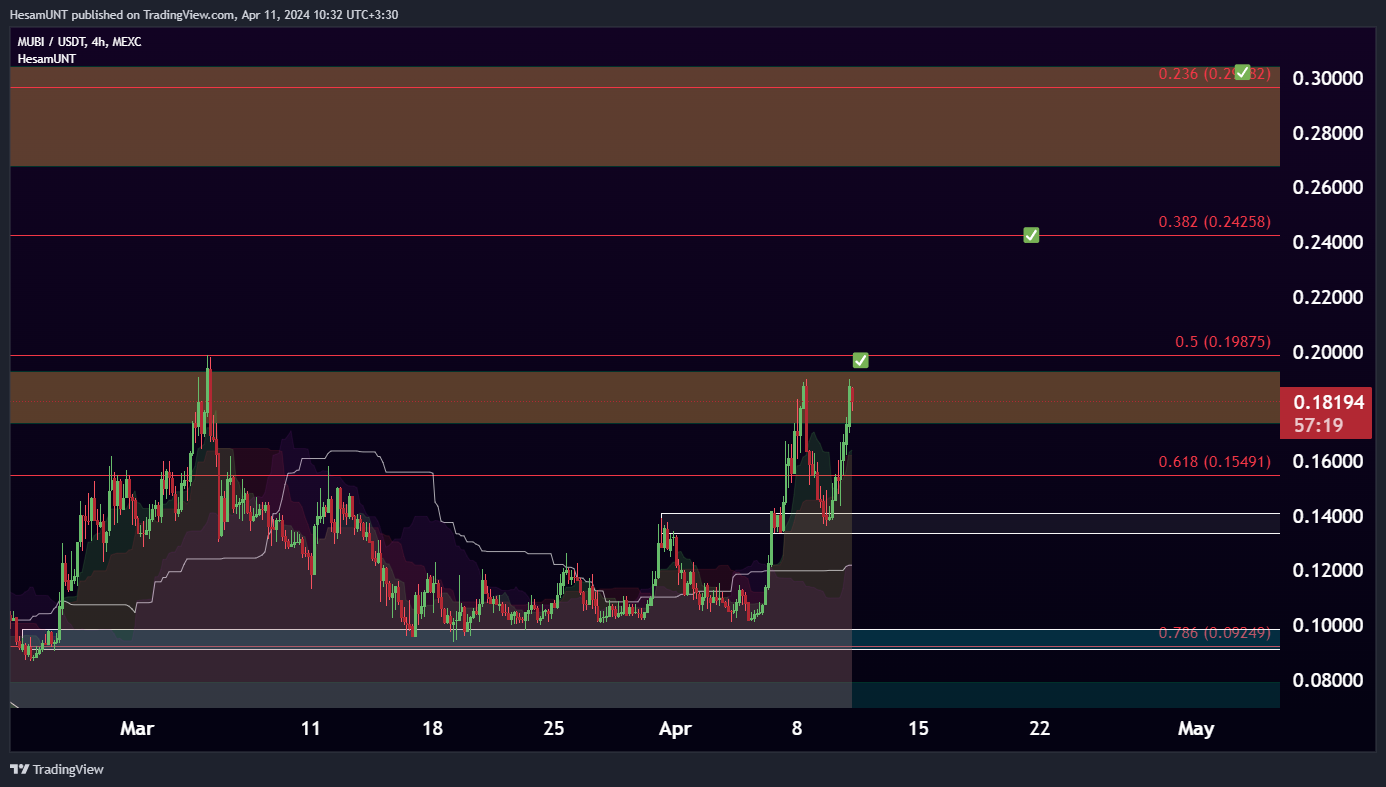Click 0.16000 on the price axis
Image resolution: width=1386 pixels, height=787 pixels.
pos(1328,461)
